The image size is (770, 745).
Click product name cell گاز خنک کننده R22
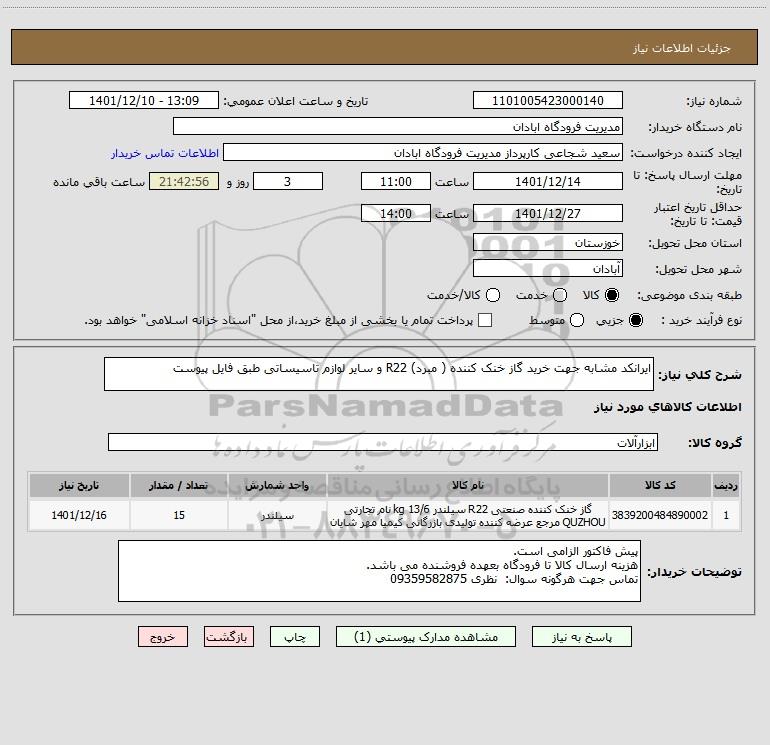point(468,515)
